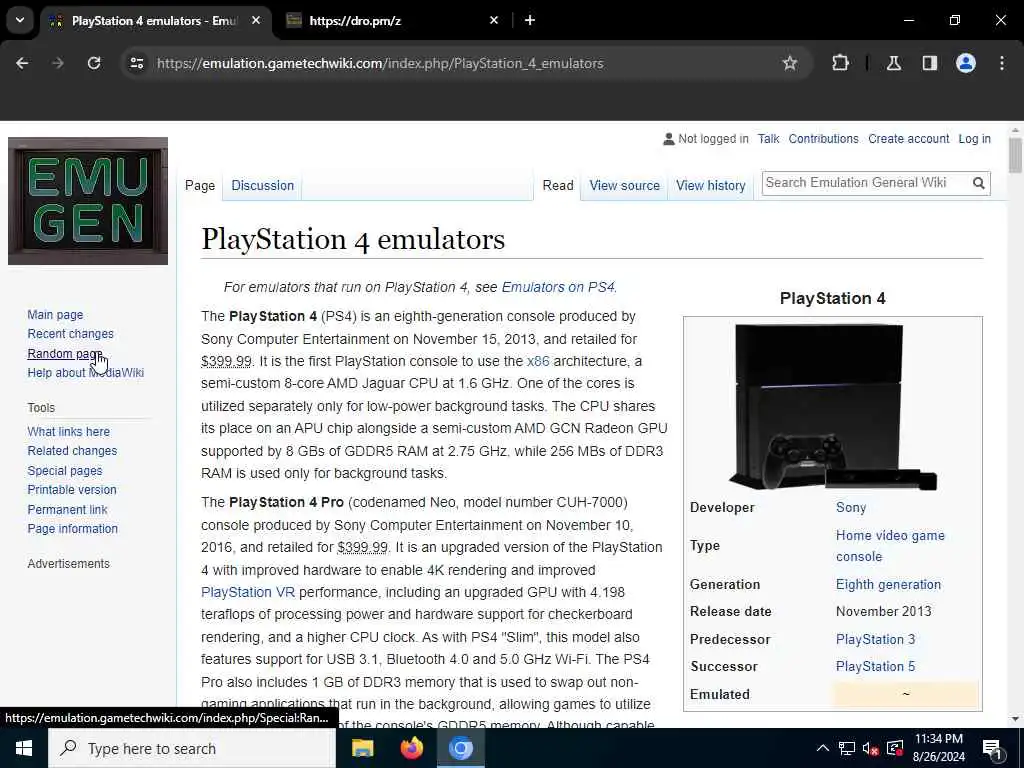Click the browser forward arrow
1024x768 pixels.
(58, 63)
